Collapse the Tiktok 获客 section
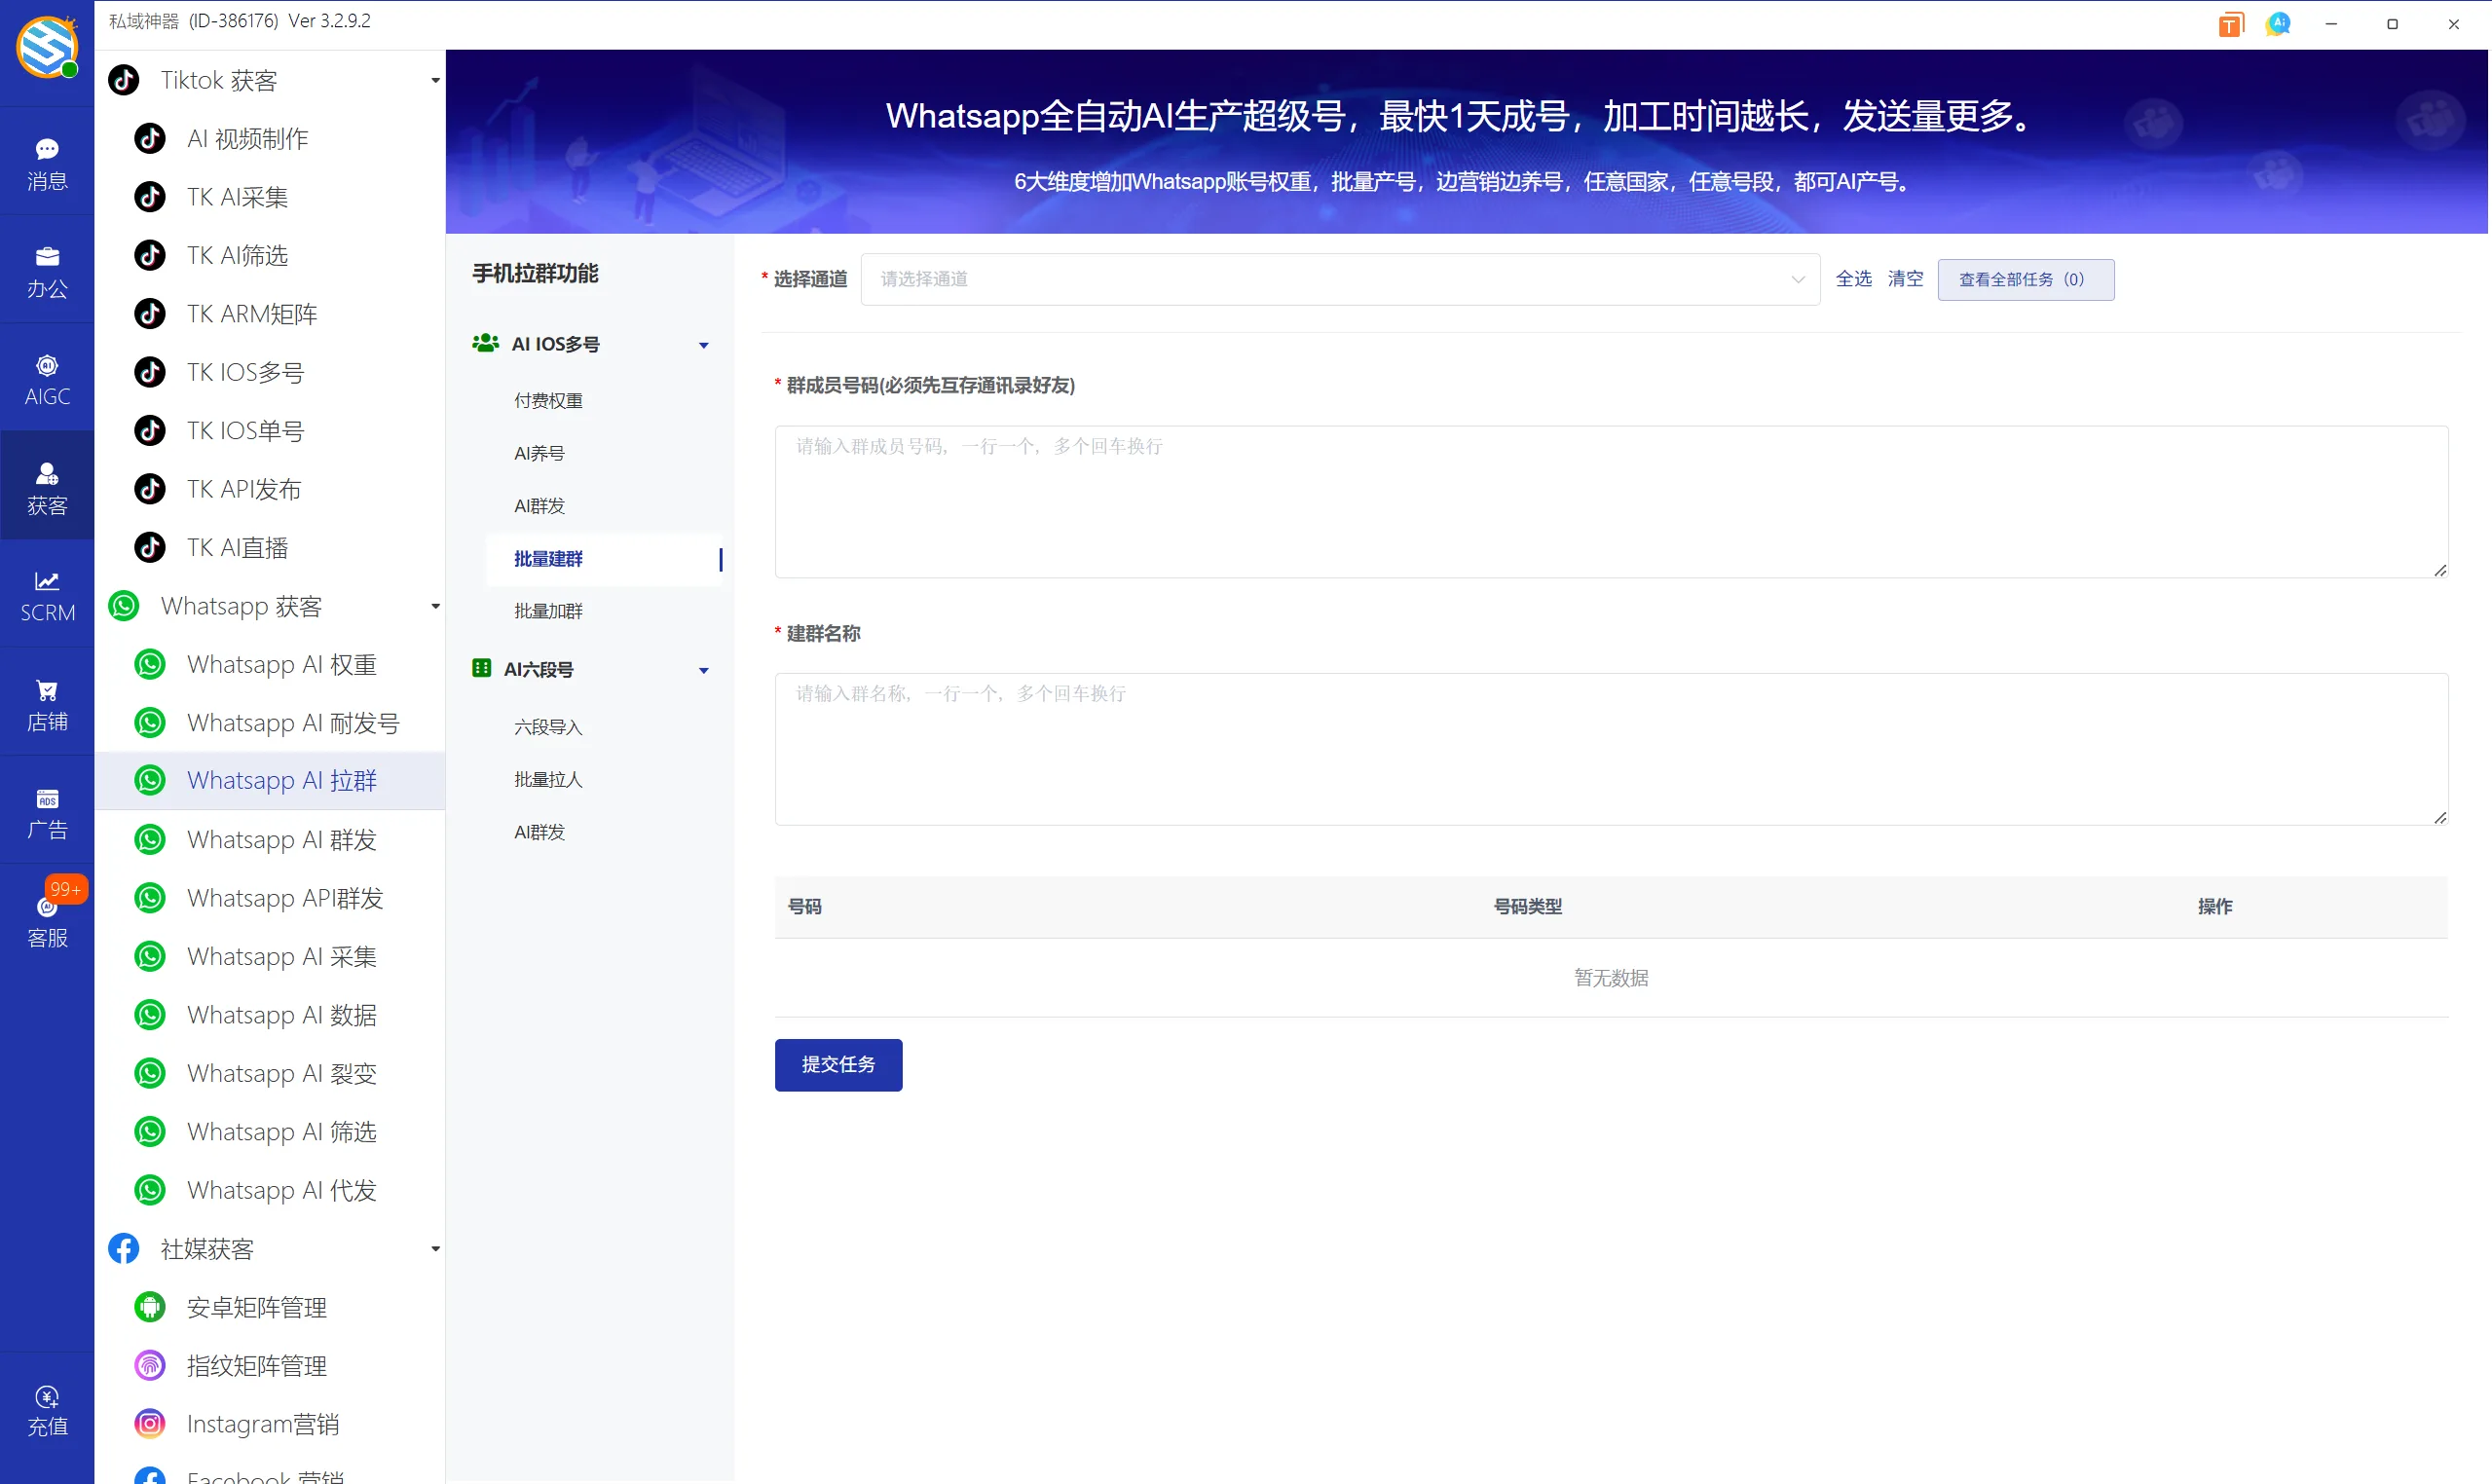This screenshot has height=1484, width=2492. click(x=434, y=80)
